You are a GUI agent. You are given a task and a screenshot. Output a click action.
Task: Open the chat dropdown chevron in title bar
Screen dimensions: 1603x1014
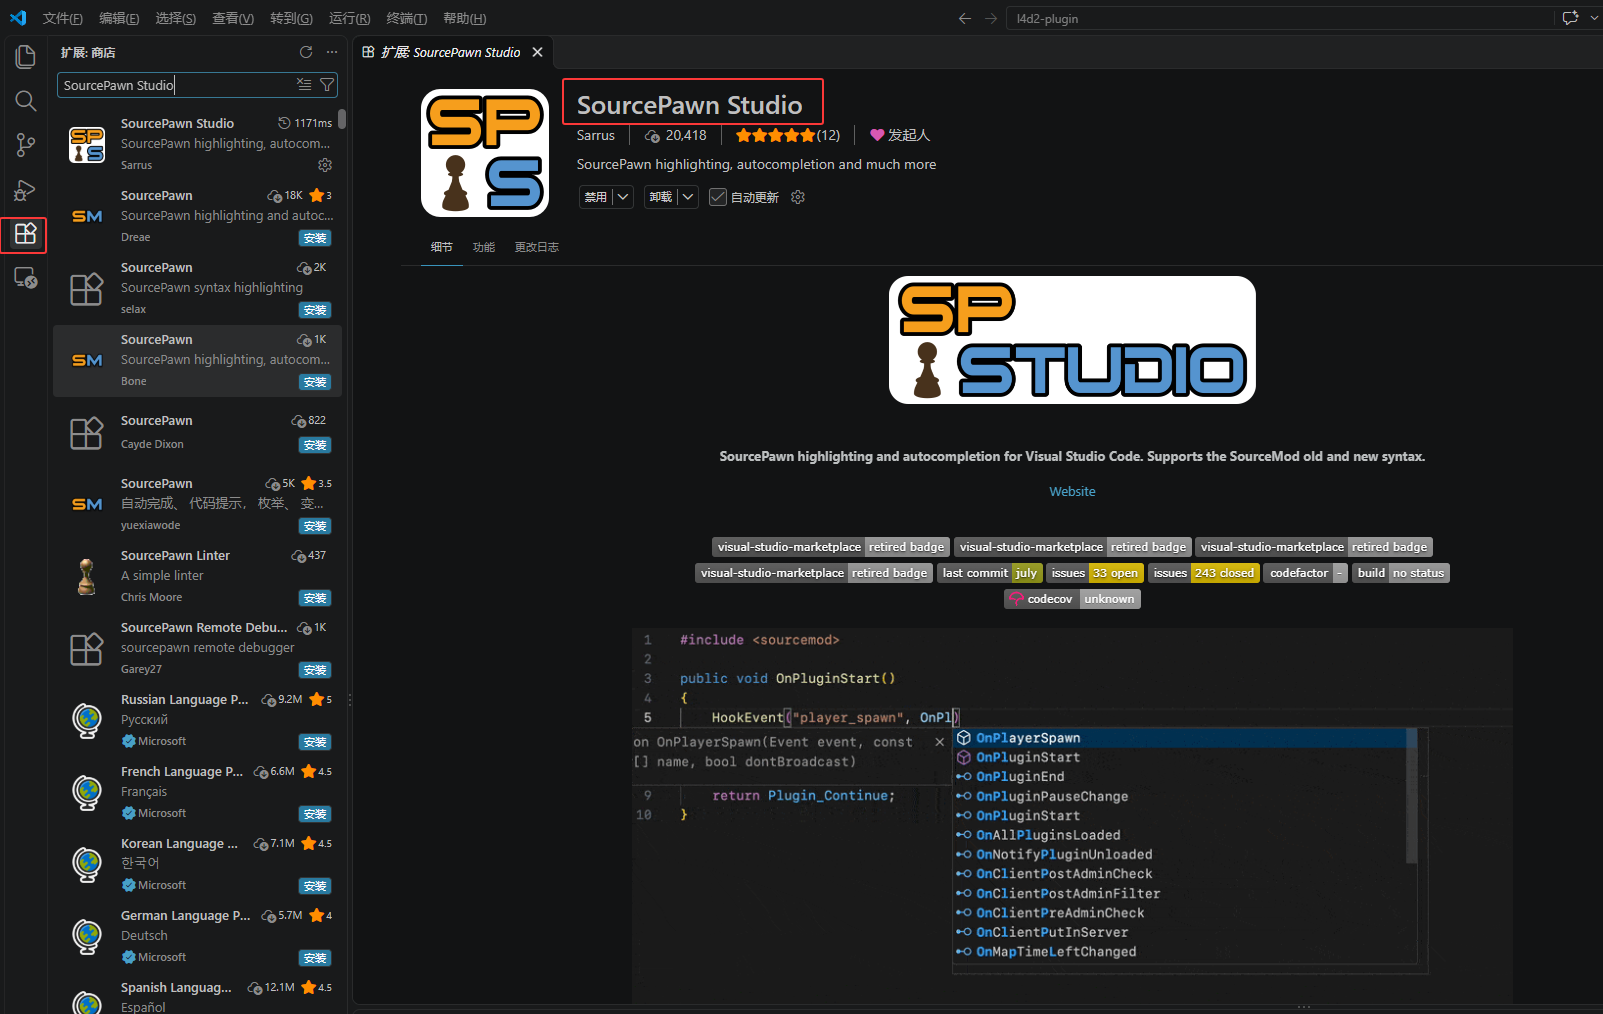click(1593, 18)
